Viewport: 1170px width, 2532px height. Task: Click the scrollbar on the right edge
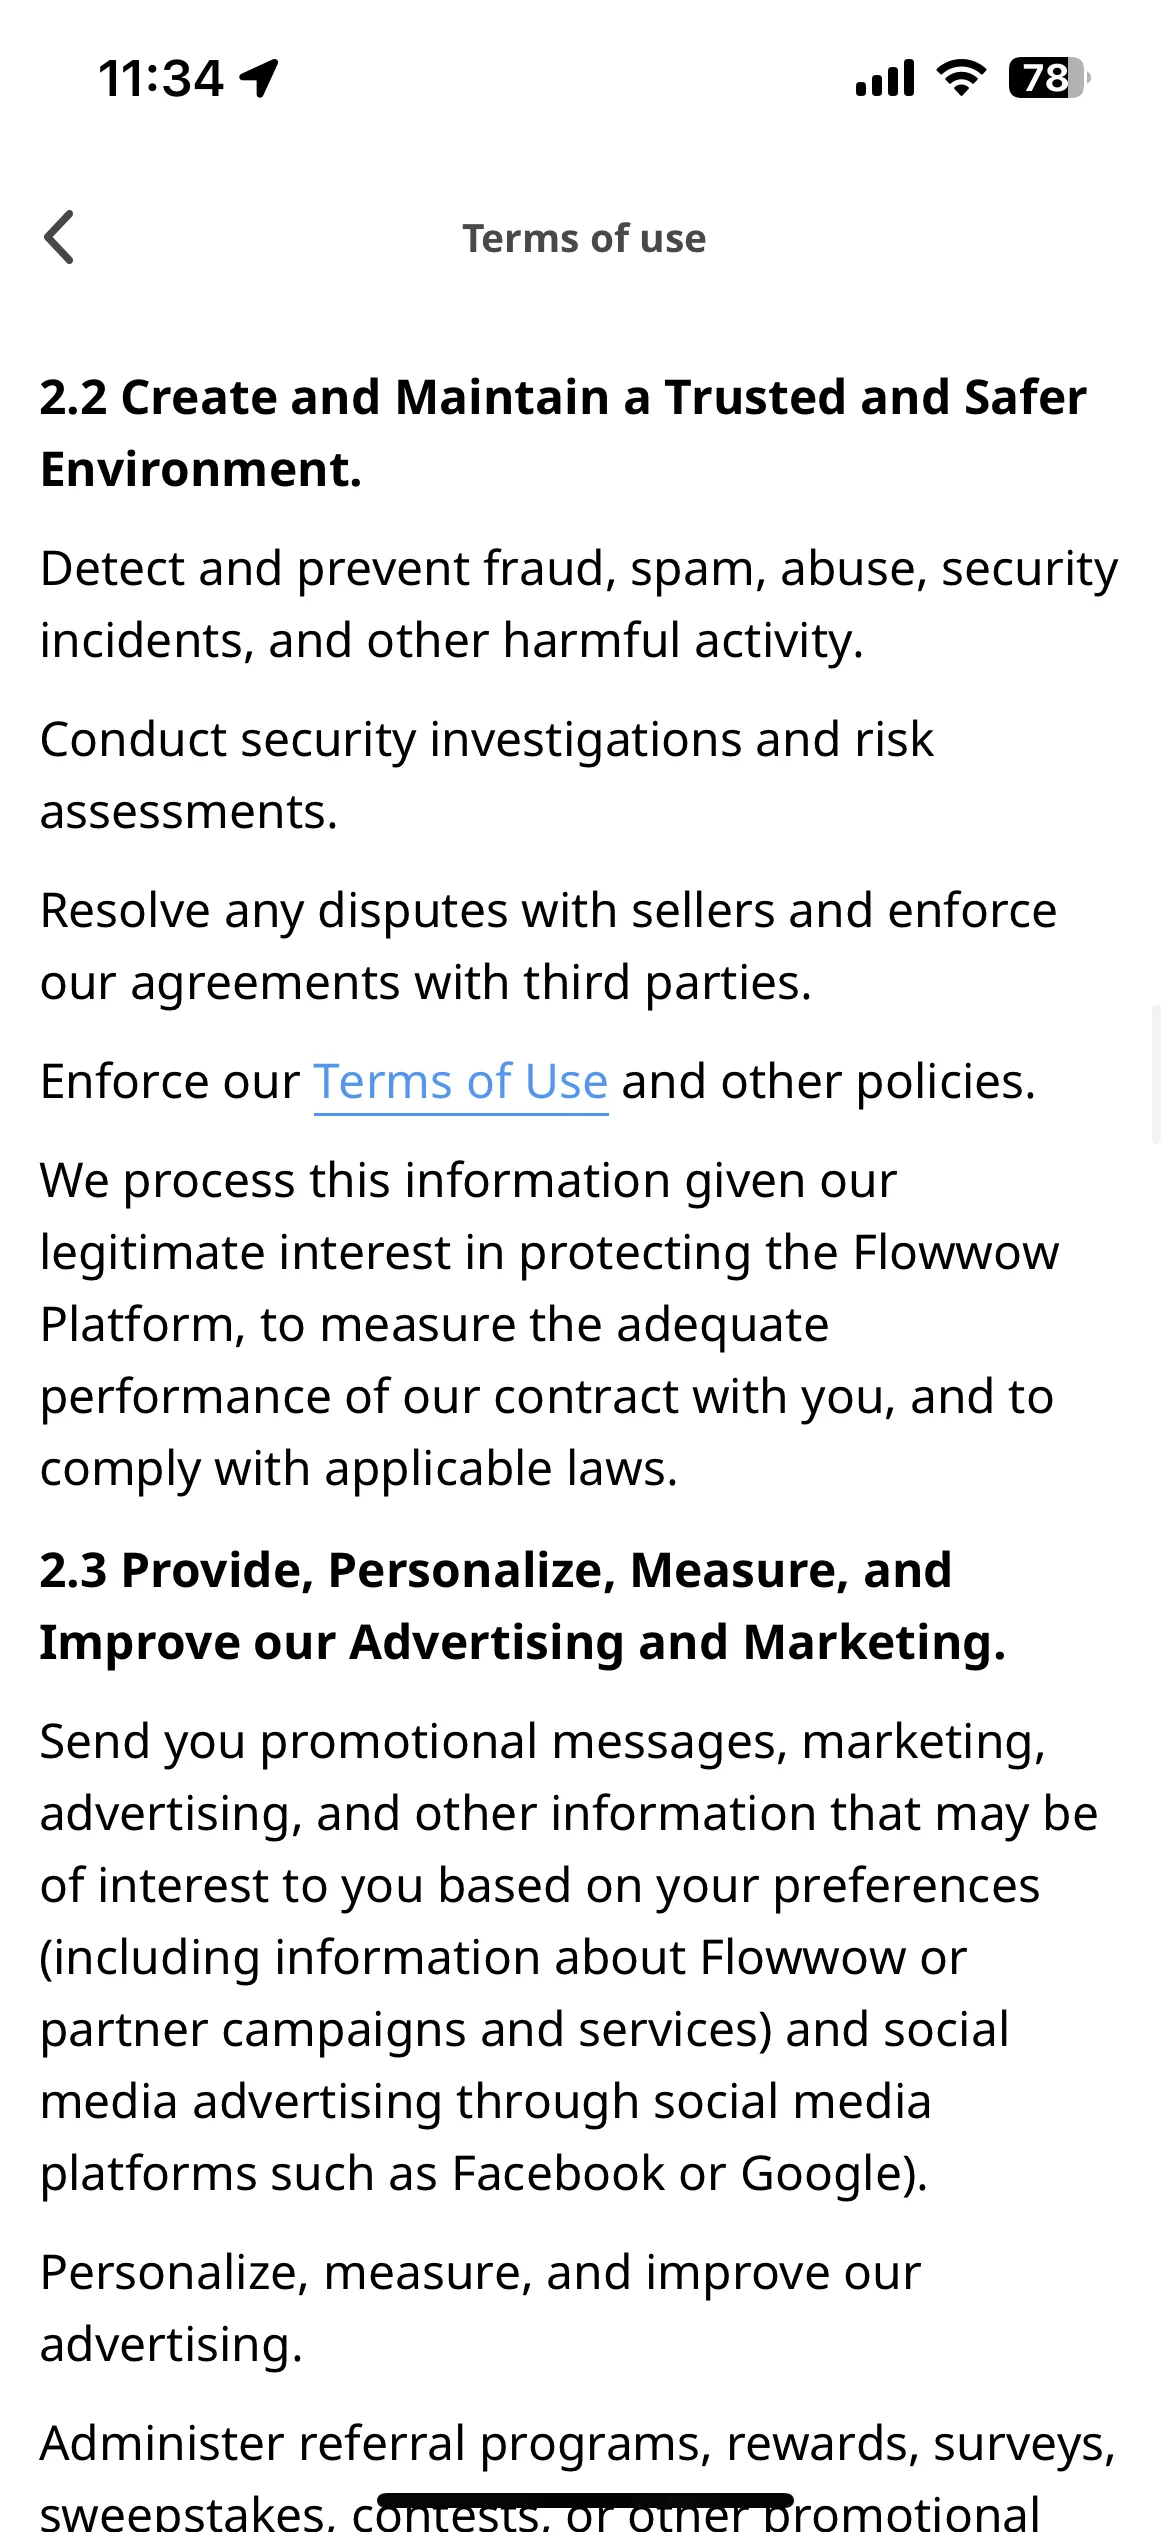point(1158,1073)
